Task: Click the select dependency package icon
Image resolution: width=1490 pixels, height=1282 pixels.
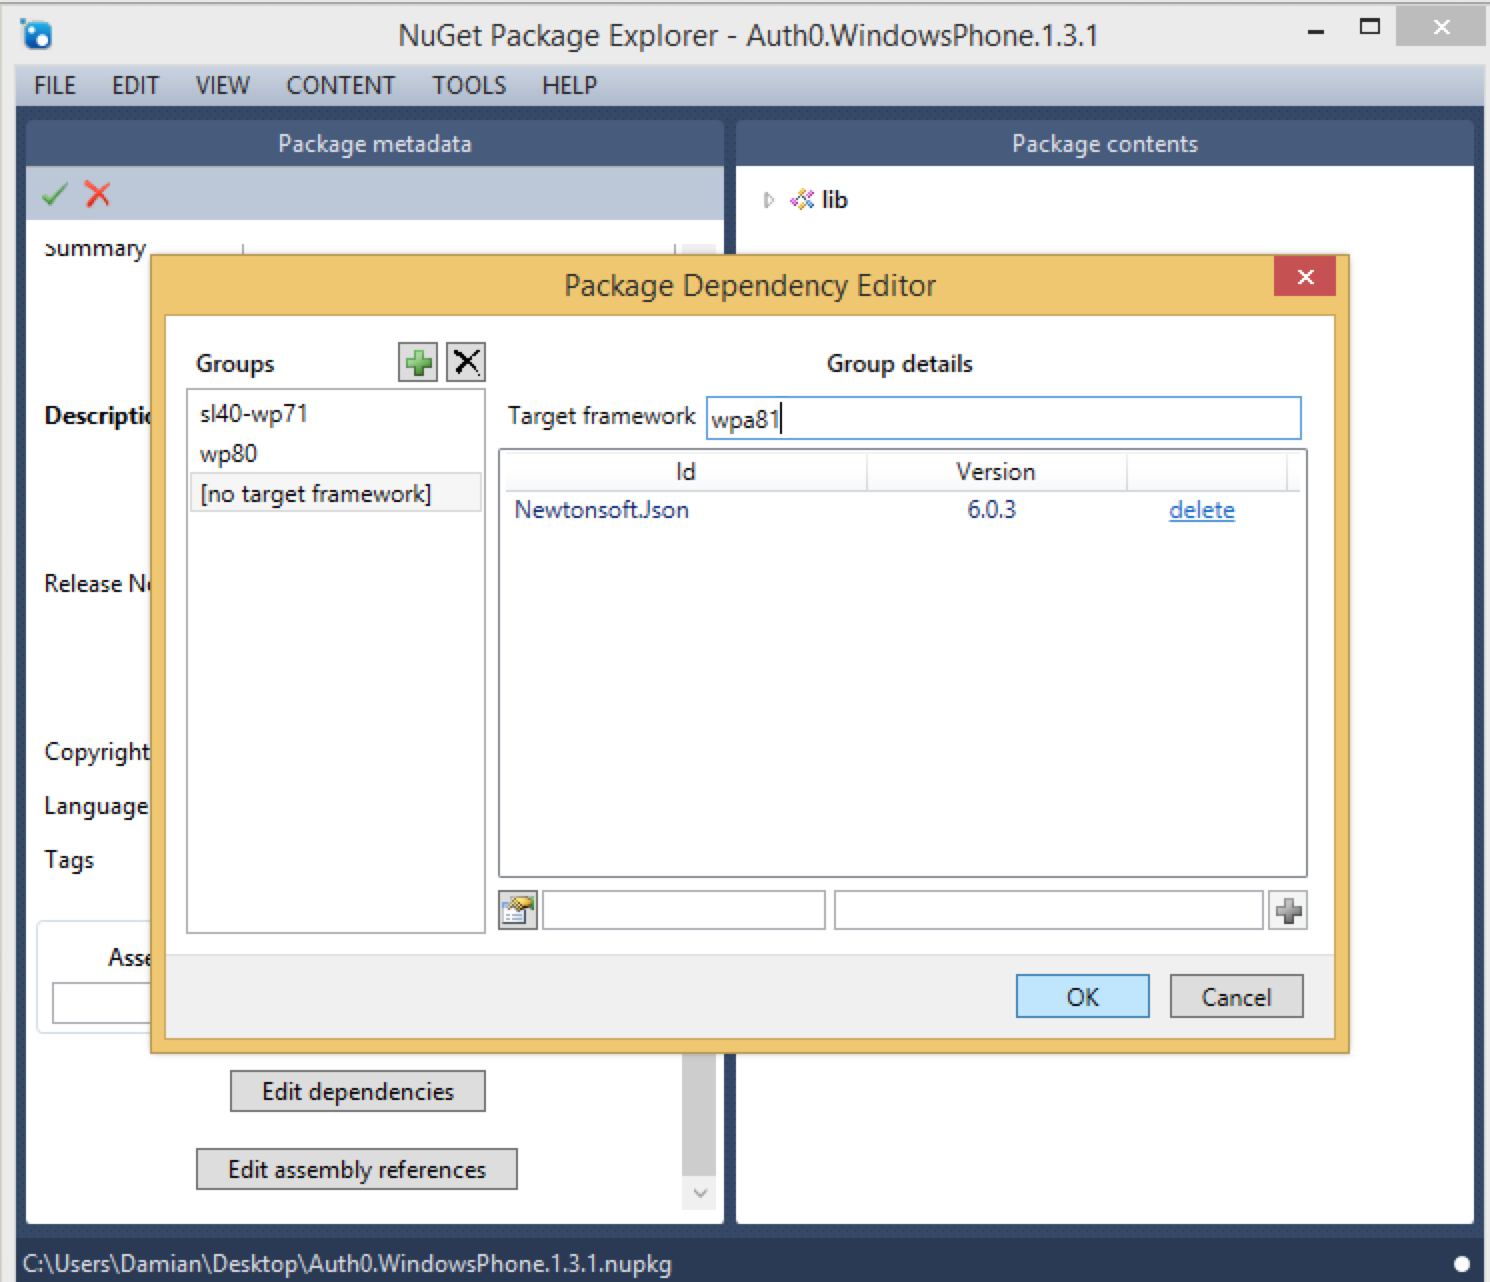Action: click(x=518, y=910)
